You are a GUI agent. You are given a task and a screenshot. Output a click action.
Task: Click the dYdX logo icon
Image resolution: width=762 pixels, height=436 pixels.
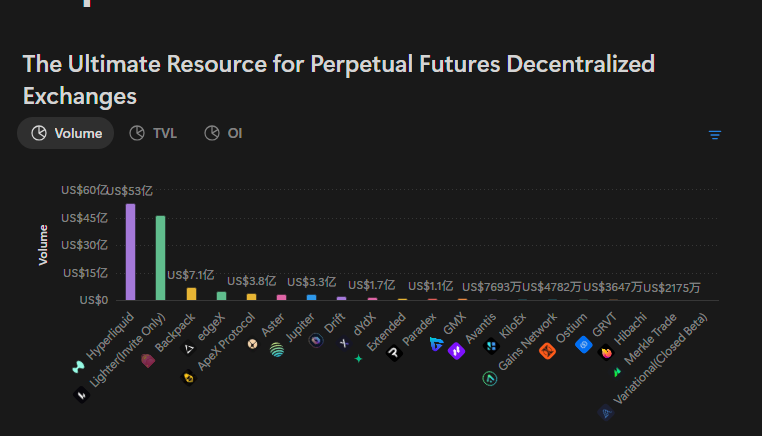pyautogui.click(x=344, y=343)
